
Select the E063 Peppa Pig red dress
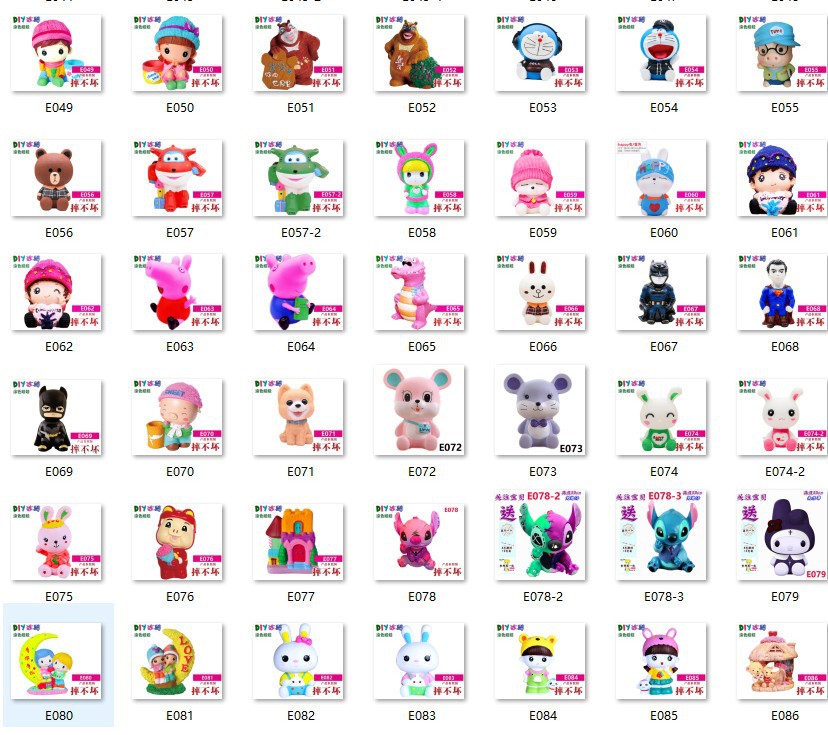(177, 292)
